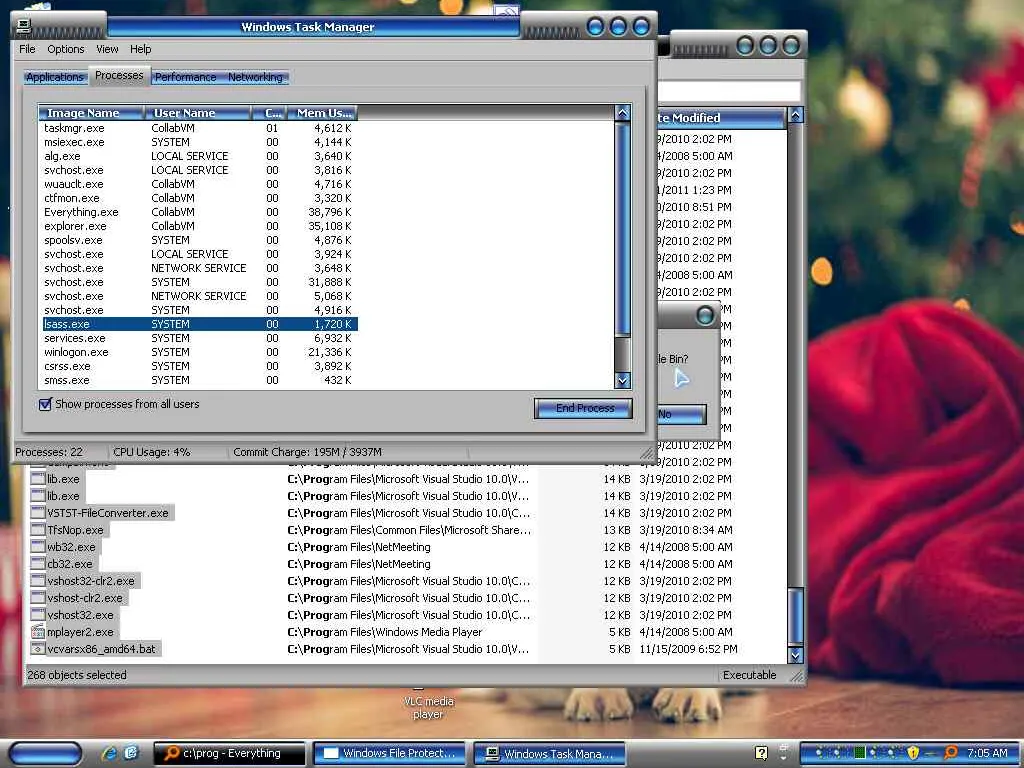Click the second quick launch browser icon
The width and height of the screenshot is (1024, 768).
(131, 753)
